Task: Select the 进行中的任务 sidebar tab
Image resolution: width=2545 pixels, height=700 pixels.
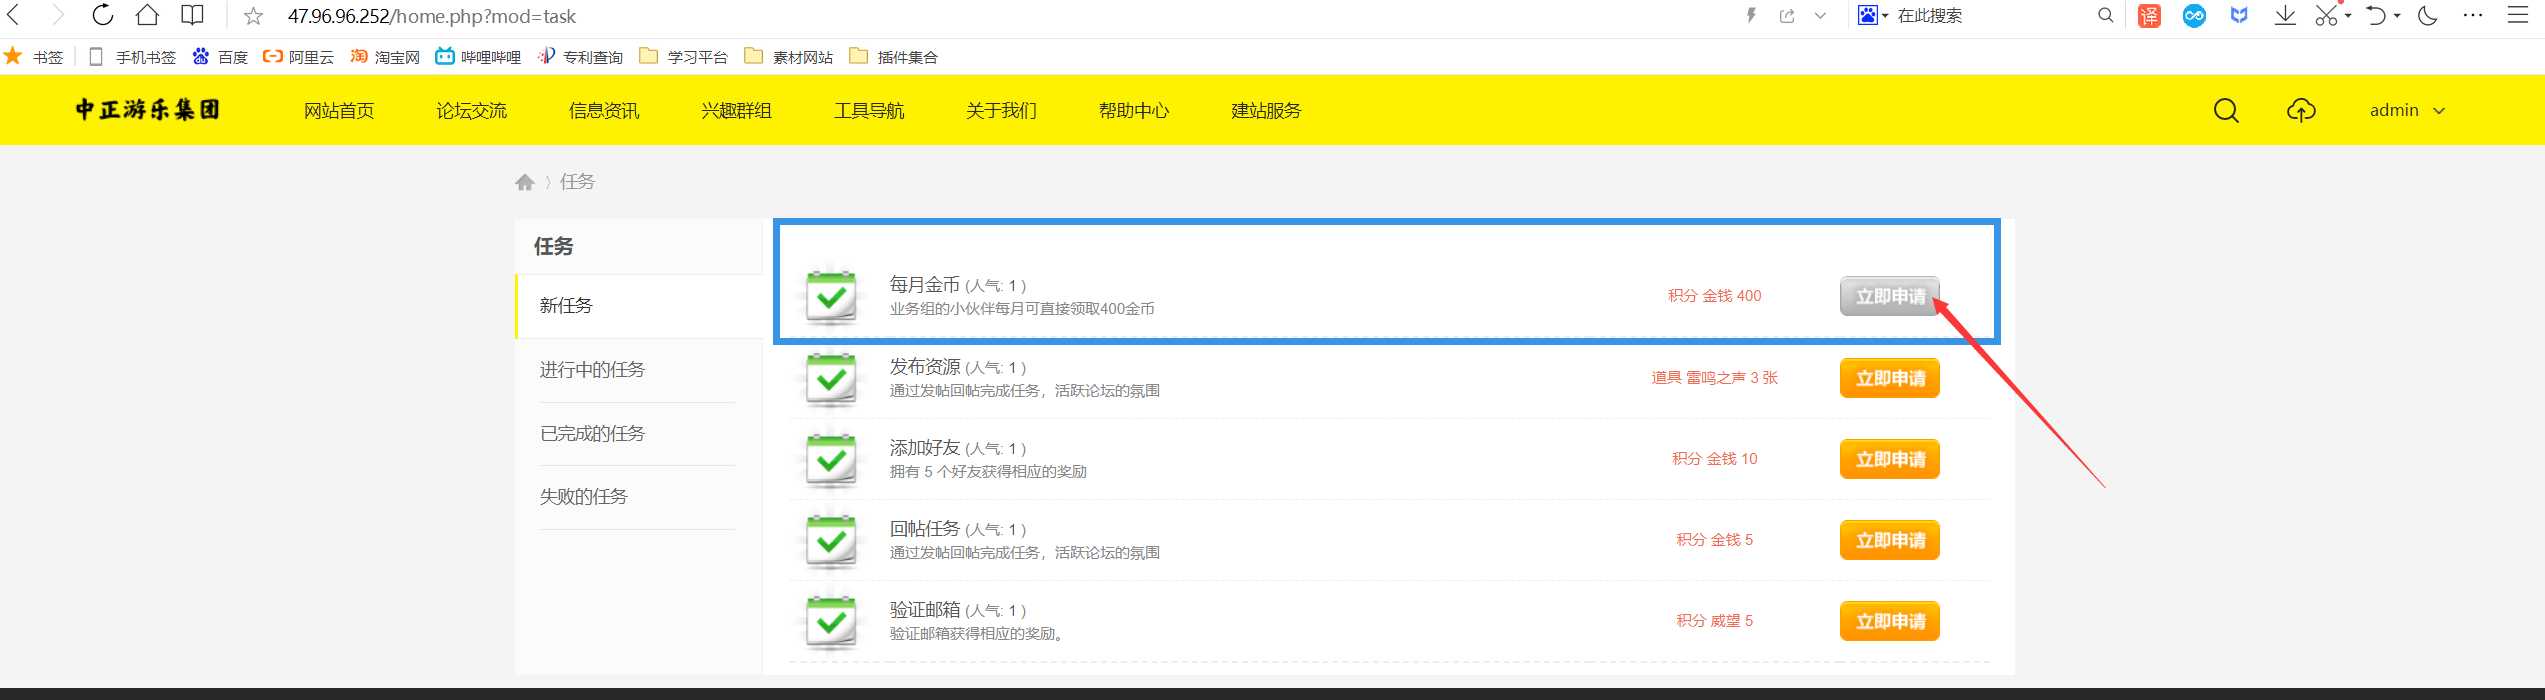Action: click(x=639, y=370)
